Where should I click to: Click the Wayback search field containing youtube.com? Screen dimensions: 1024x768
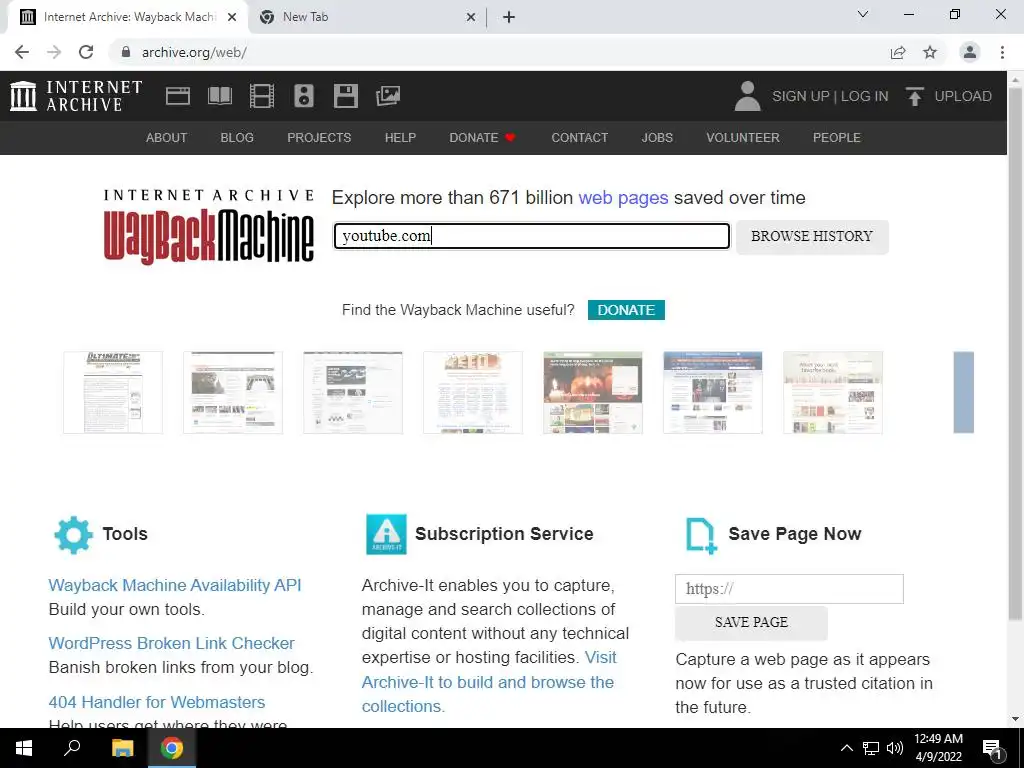532,236
